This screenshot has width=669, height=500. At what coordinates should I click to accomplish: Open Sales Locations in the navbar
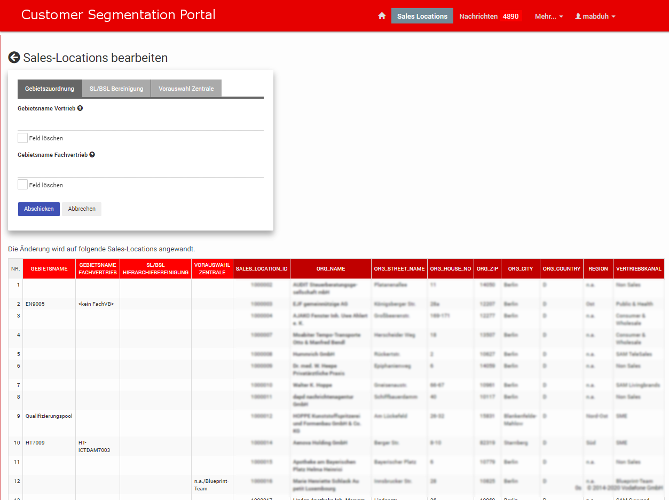422,17
